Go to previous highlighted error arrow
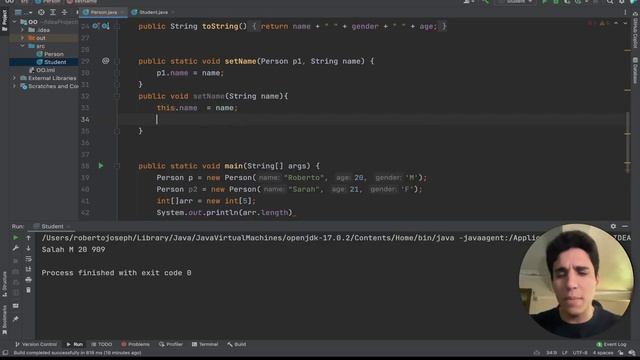Image resolution: width=640 pixels, height=360 pixels. click(x=616, y=23)
